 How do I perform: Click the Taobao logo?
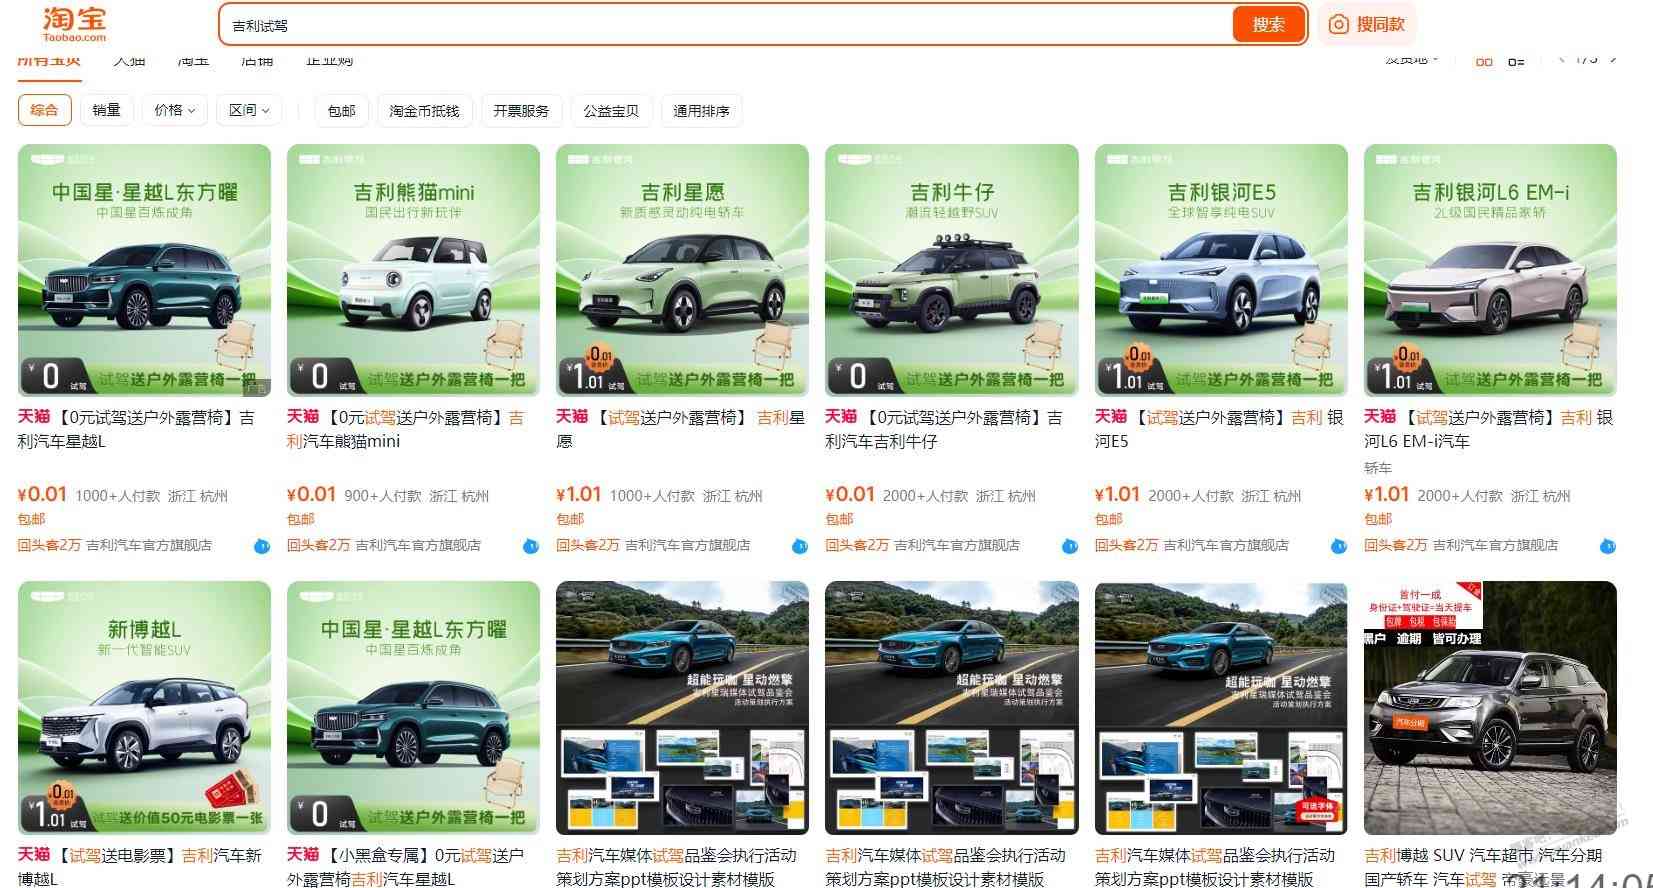tap(74, 24)
